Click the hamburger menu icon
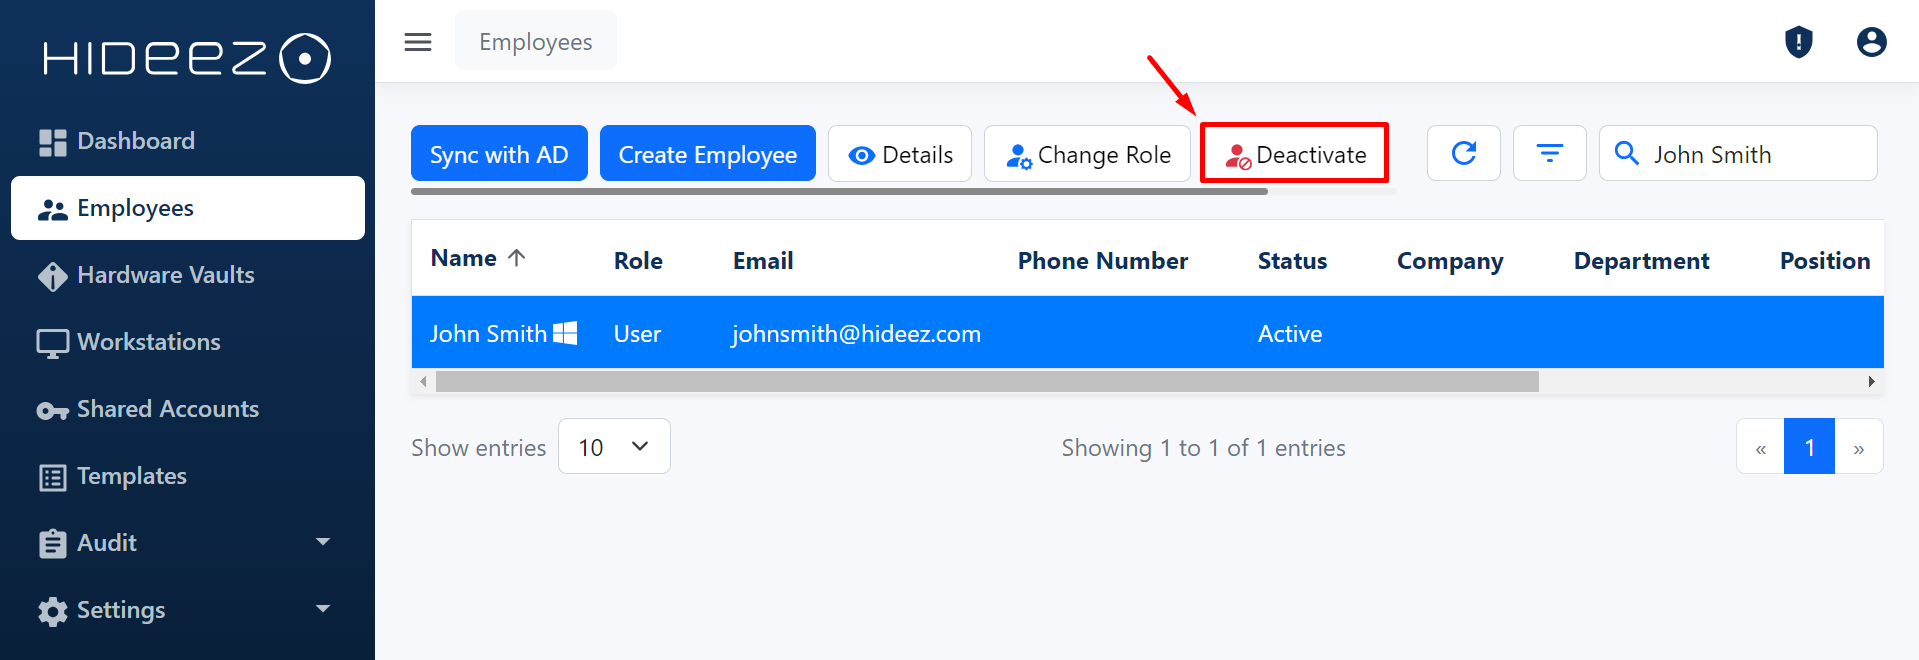 coord(418,42)
